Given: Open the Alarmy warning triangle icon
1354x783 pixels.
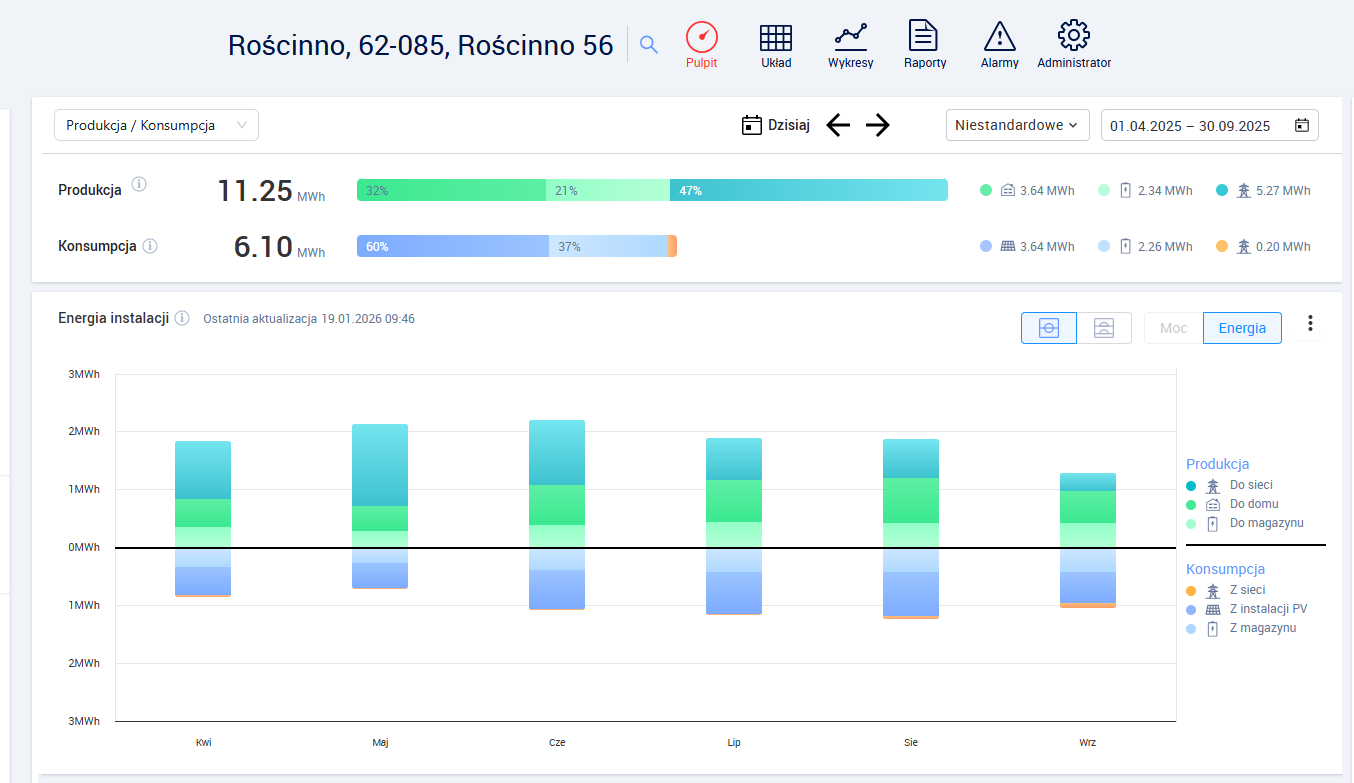Looking at the screenshot, I should (999, 38).
